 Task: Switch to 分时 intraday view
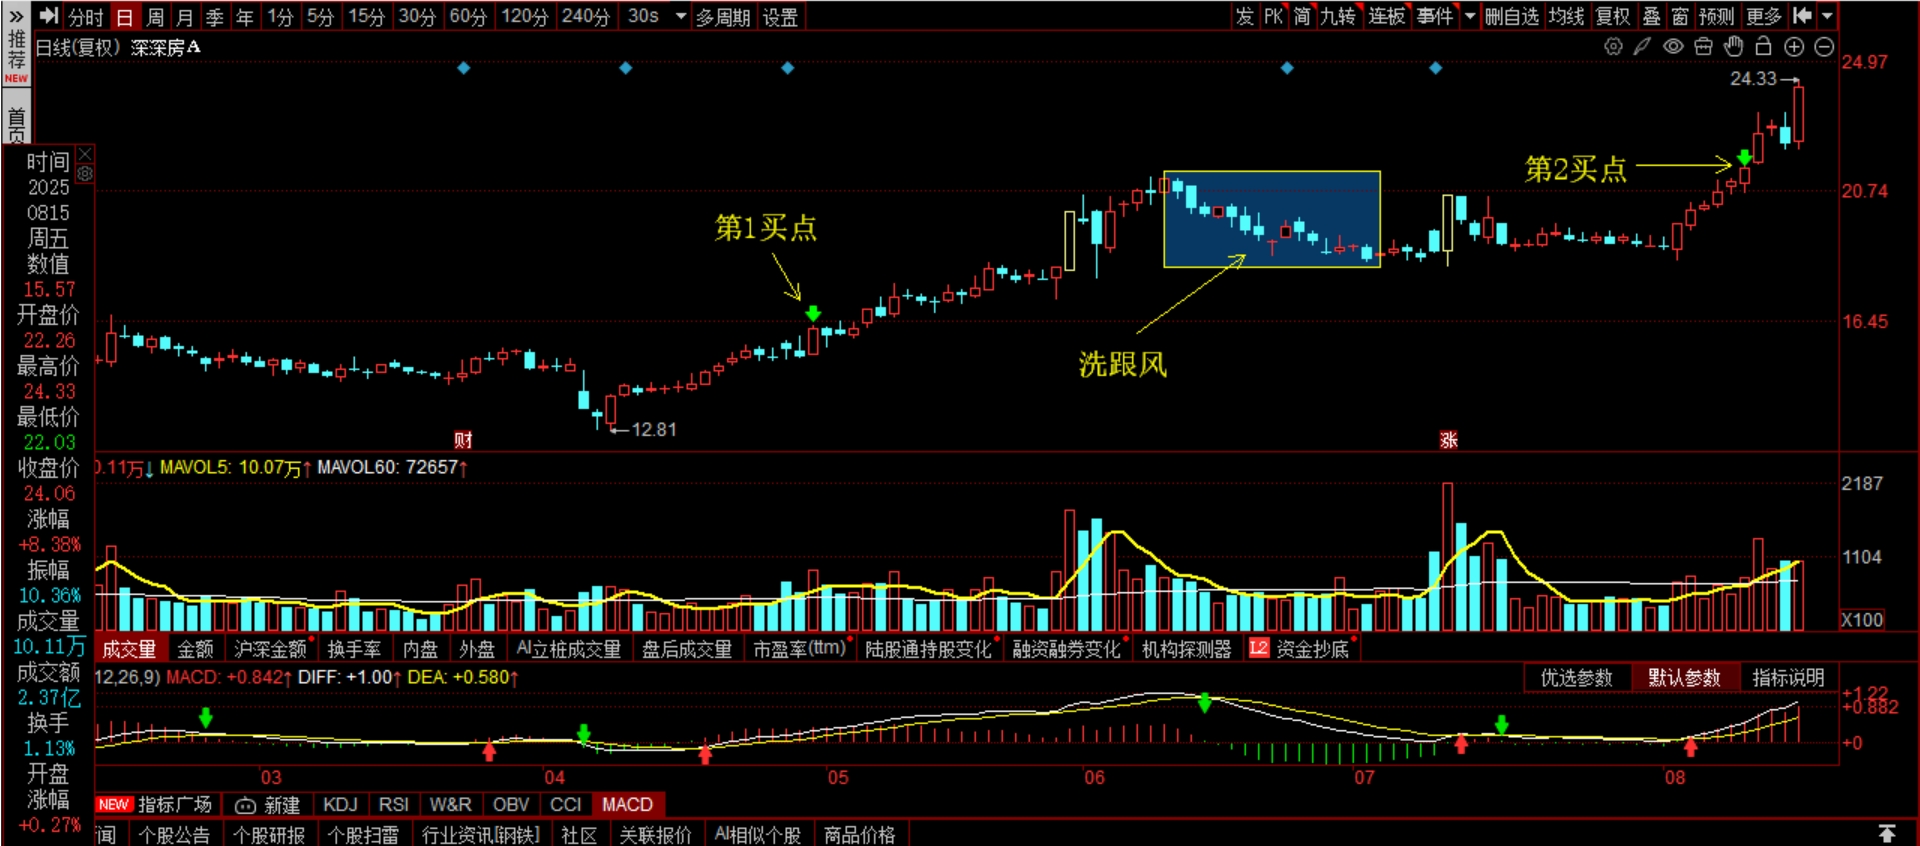[85, 16]
